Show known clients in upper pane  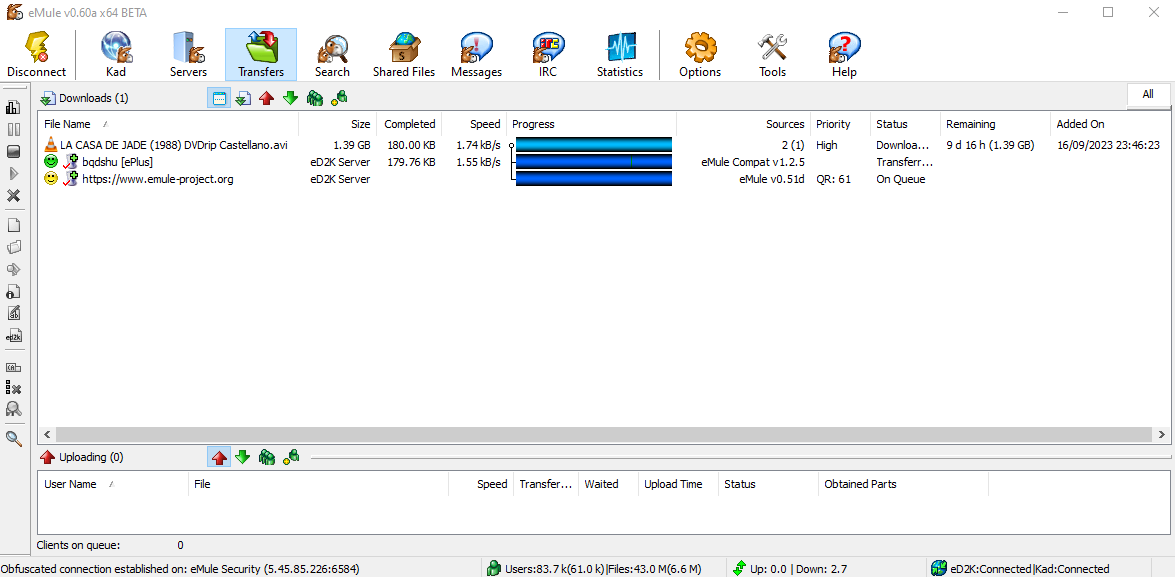[x=339, y=98]
